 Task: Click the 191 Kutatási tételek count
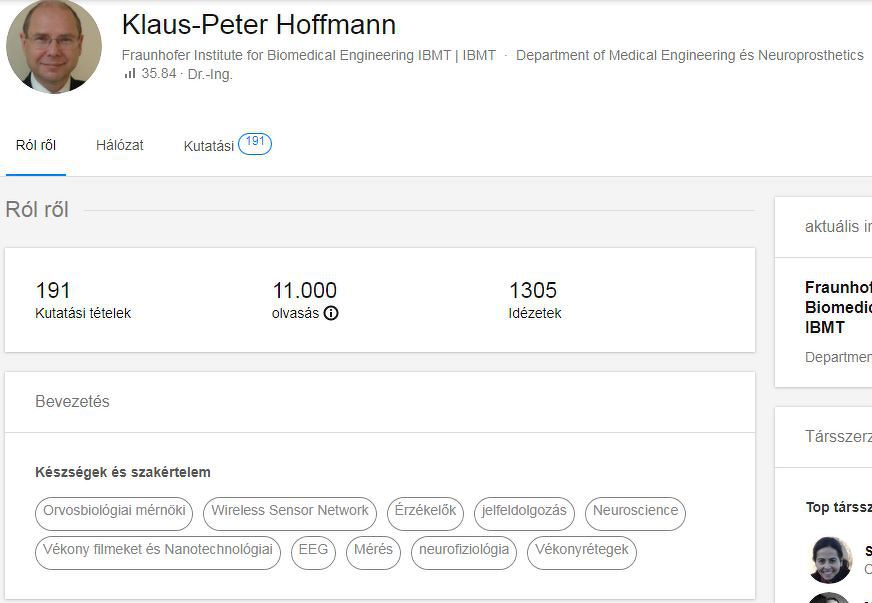click(x=53, y=291)
